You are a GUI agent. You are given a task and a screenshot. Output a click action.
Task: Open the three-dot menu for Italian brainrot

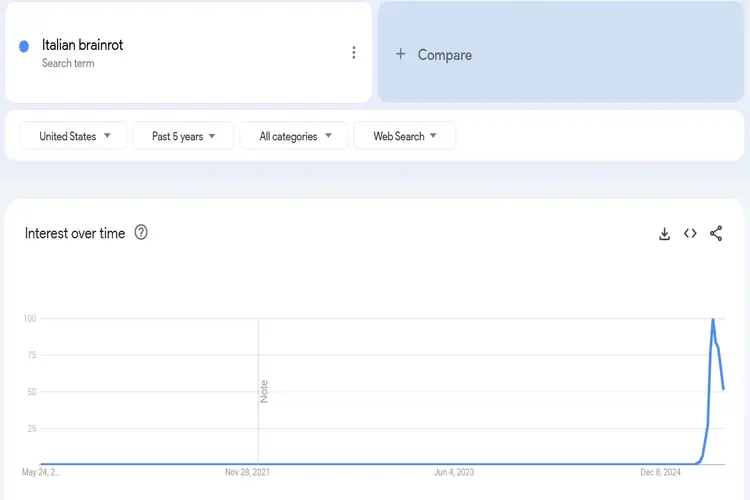(353, 53)
